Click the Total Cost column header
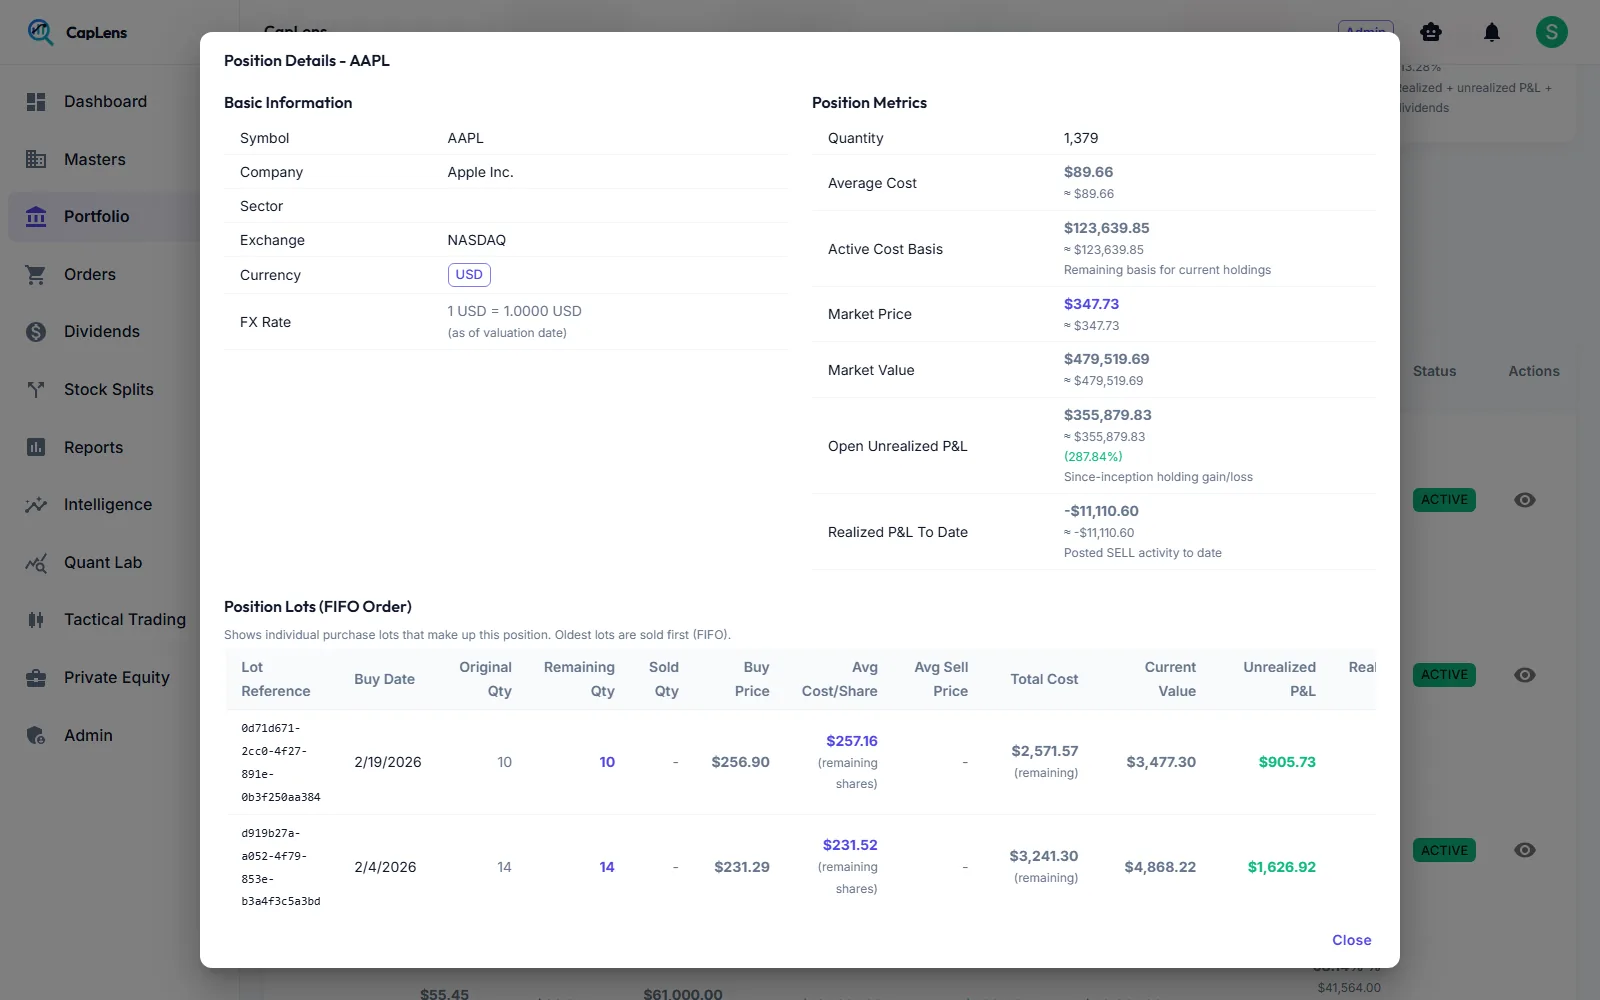 click(1044, 679)
